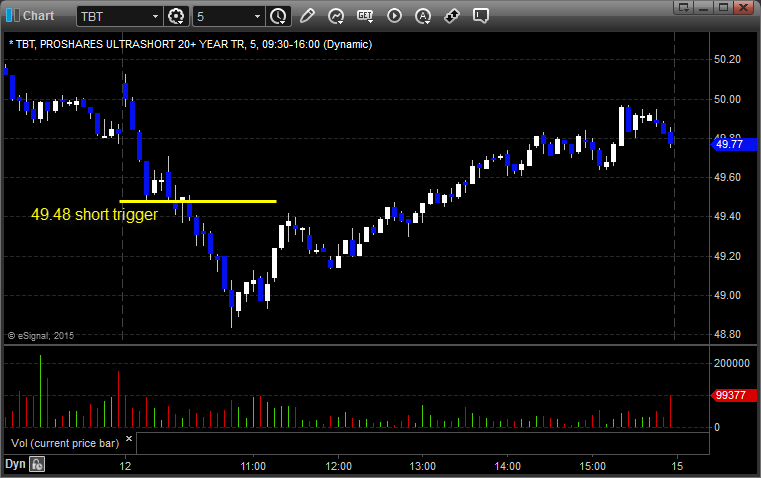Click the 49.40 price axis label
Viewport: 761px width, 478px height.
click(727, 216)
